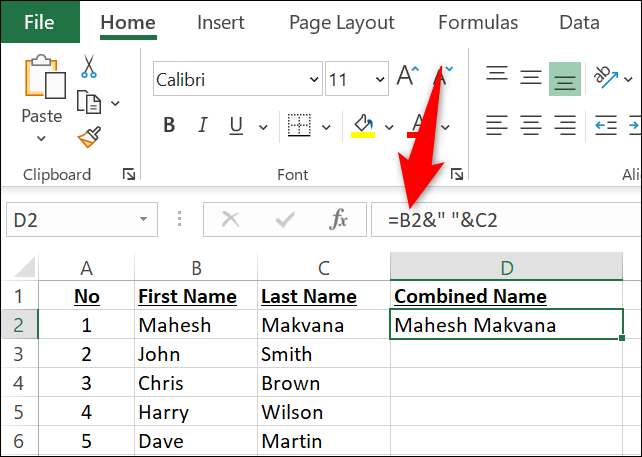The image size is (642, 457).
Task: Open Orientation dropdown arrow
Action: point(628,79)
